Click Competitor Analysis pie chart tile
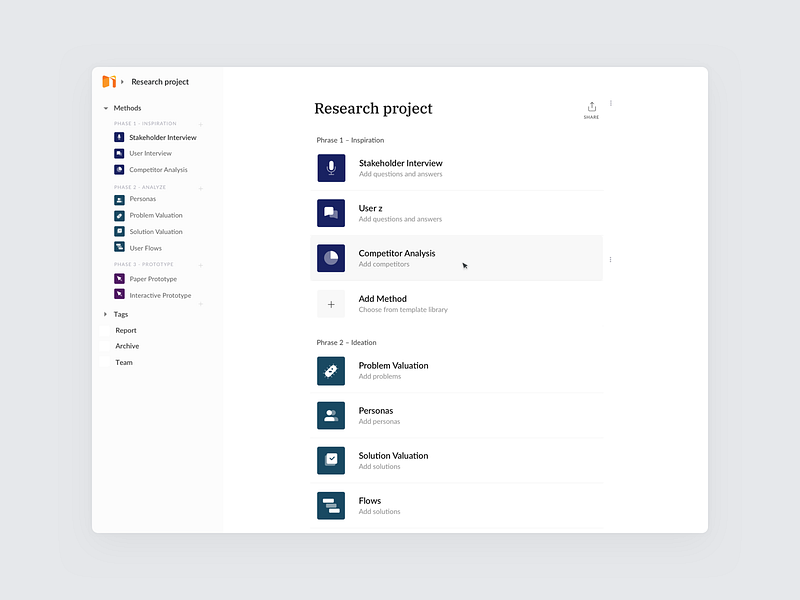This screenshot has height=600, width=800. [331, 258]
